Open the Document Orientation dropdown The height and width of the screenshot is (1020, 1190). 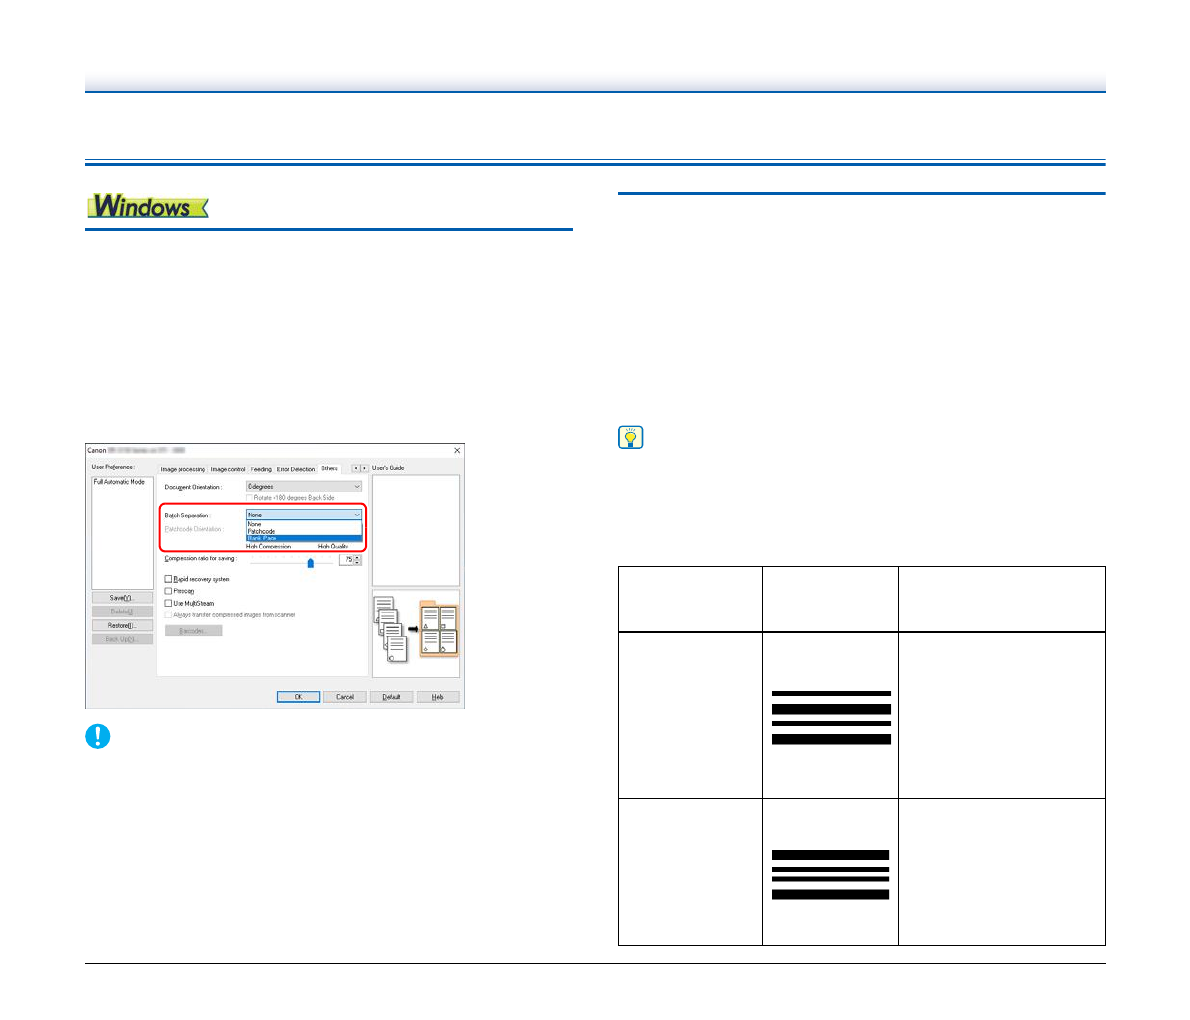(x=304, y=487)
